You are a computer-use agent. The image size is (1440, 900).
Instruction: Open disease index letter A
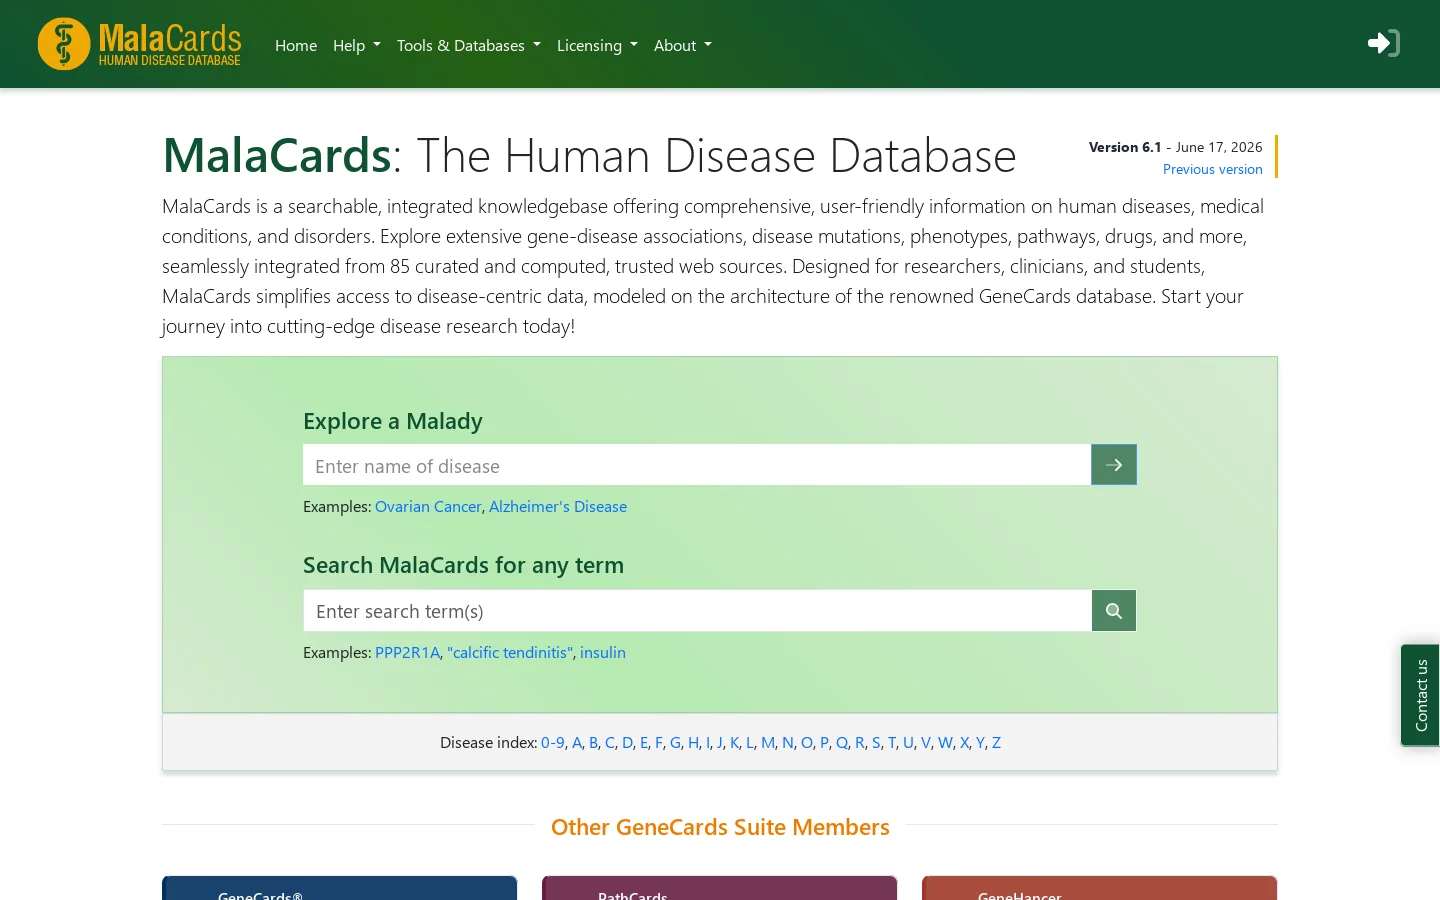pyautogui.click(x=577, y=742)
